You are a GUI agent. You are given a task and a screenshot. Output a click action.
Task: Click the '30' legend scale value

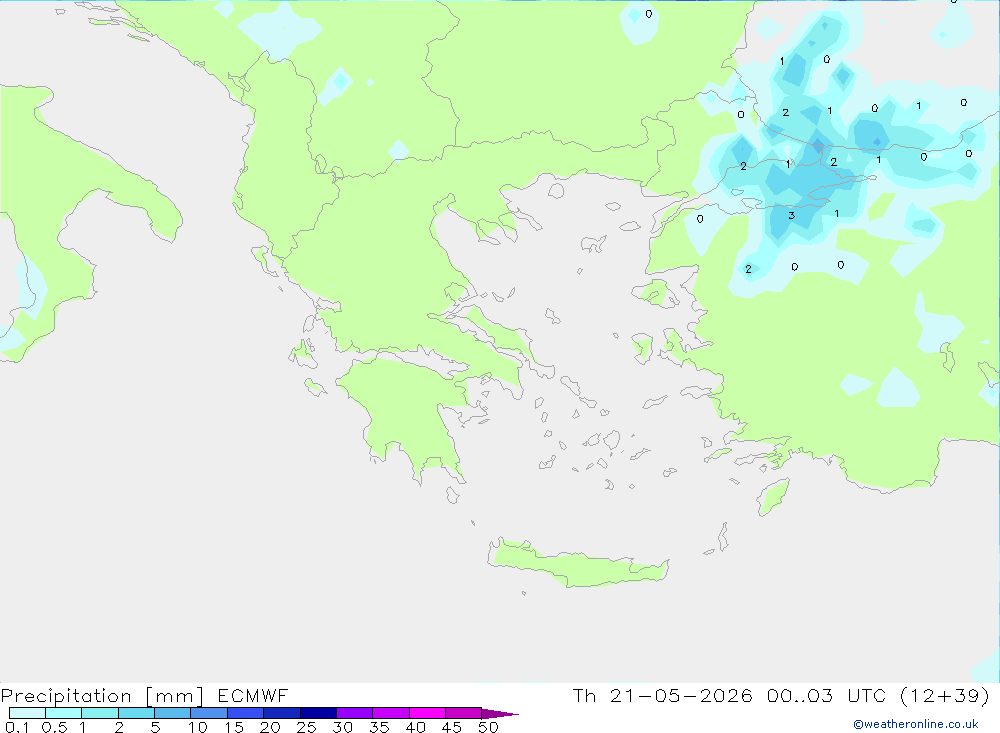(x=342, y=727)
